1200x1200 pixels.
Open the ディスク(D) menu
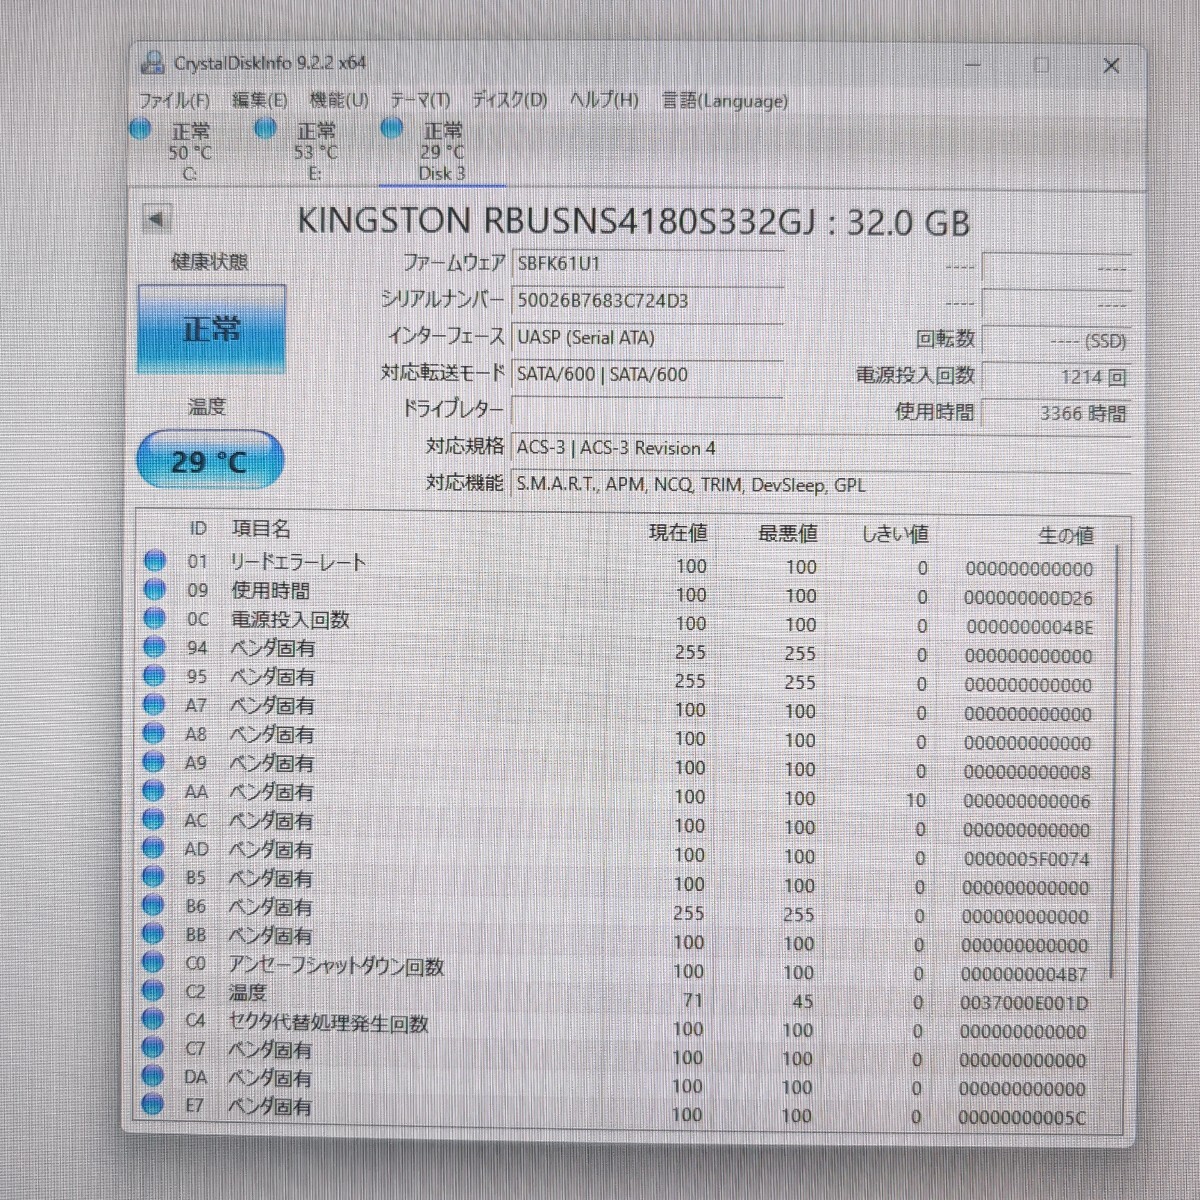[509, 101]
